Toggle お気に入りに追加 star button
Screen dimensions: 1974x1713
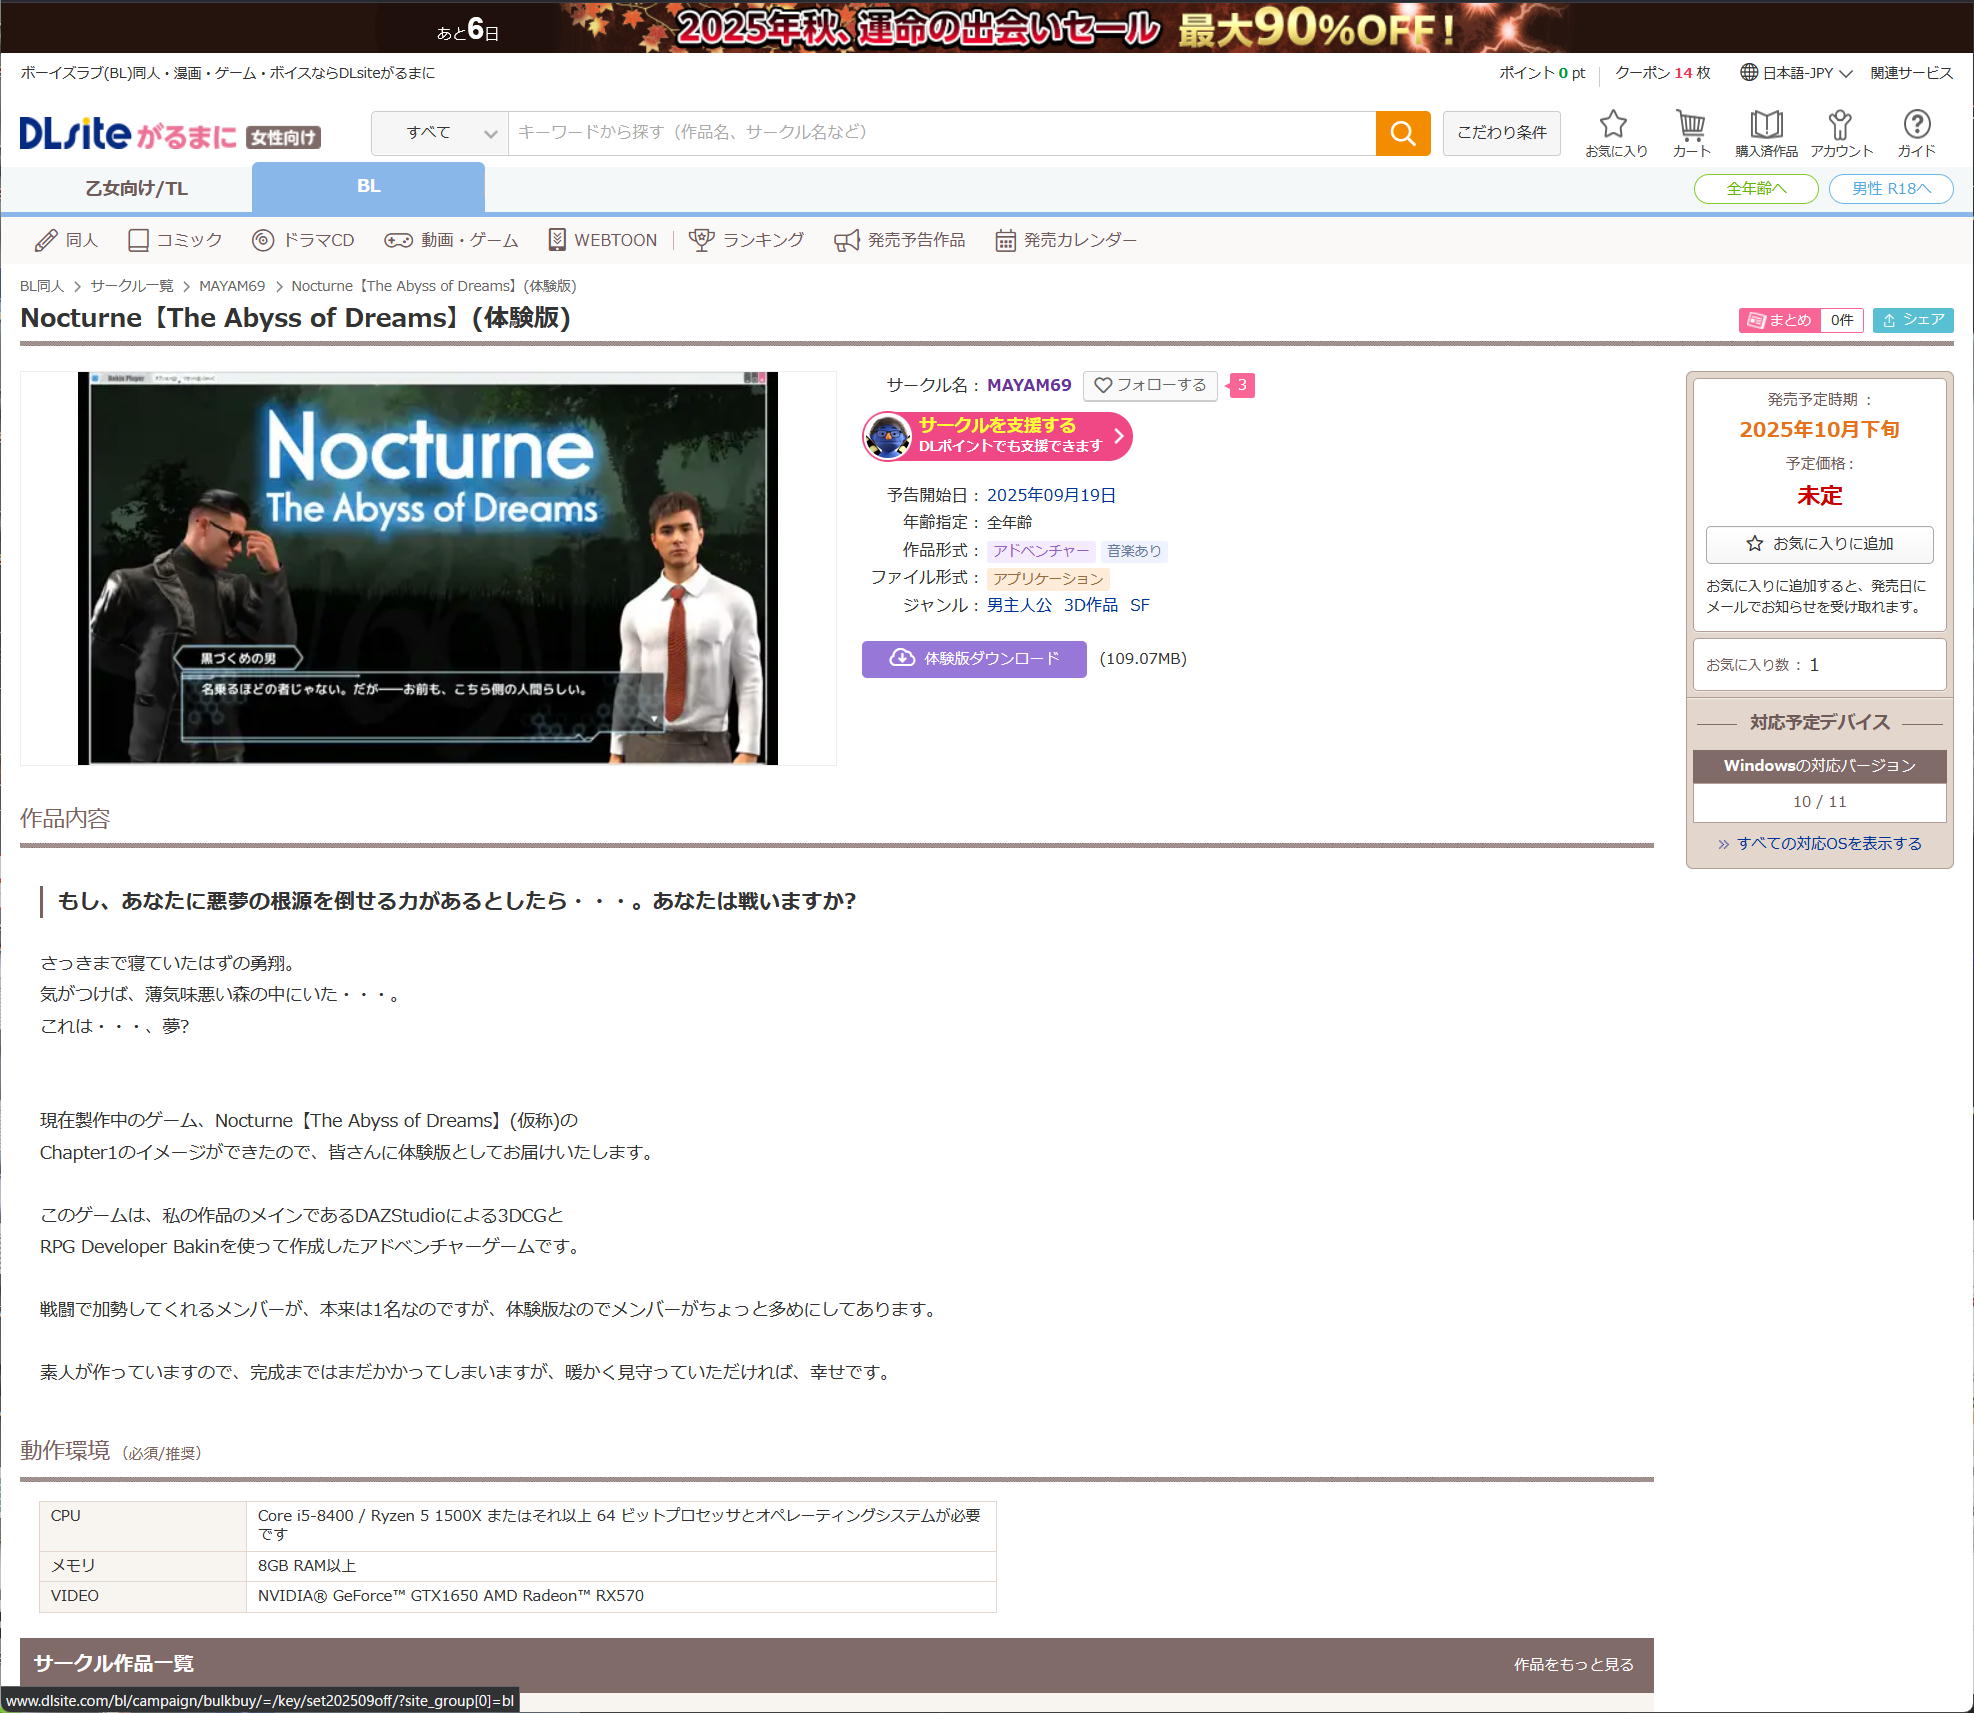[1819, 544]
